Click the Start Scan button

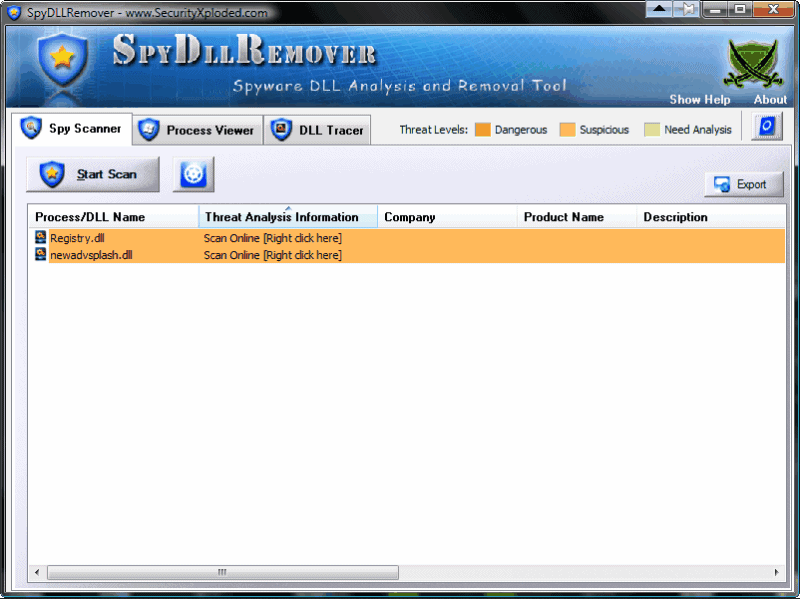pos(93,174)
